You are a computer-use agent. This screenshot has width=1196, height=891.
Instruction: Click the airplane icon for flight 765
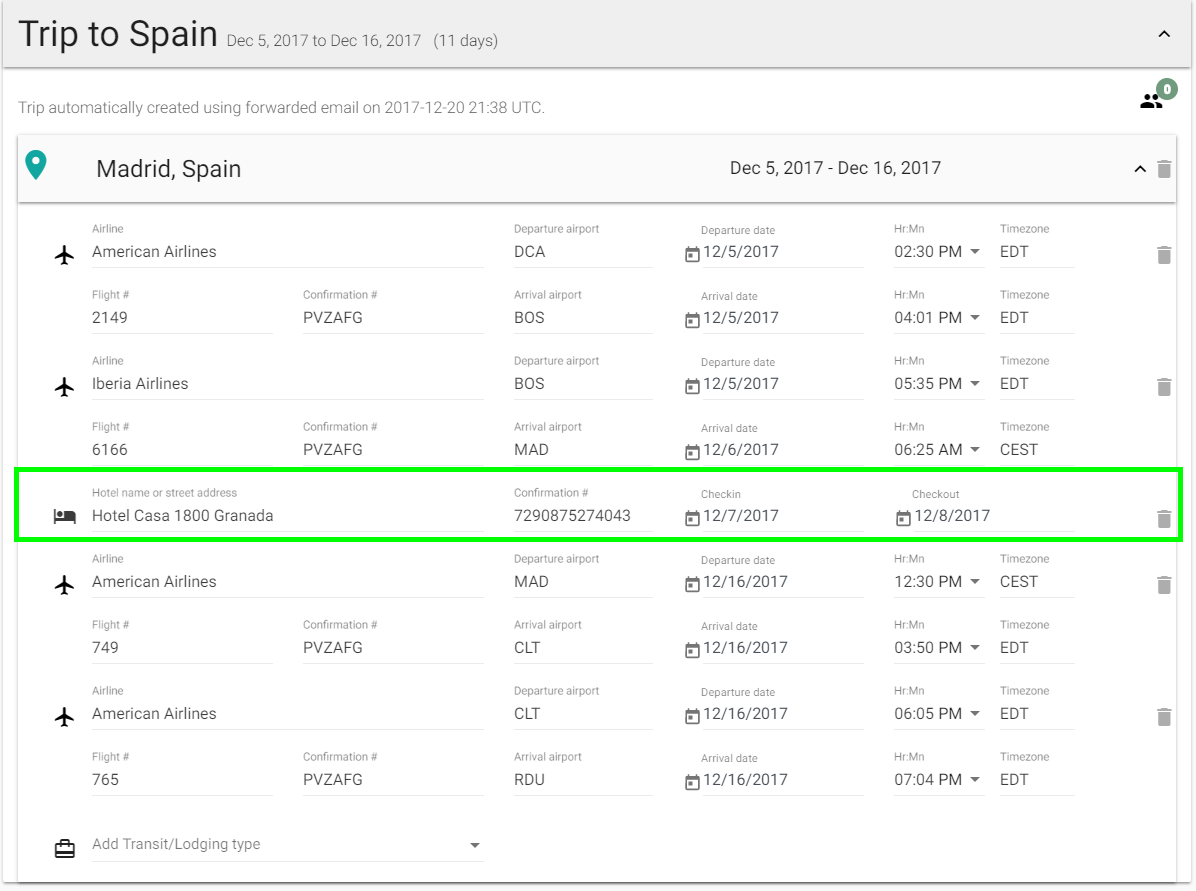coord(65,717)
